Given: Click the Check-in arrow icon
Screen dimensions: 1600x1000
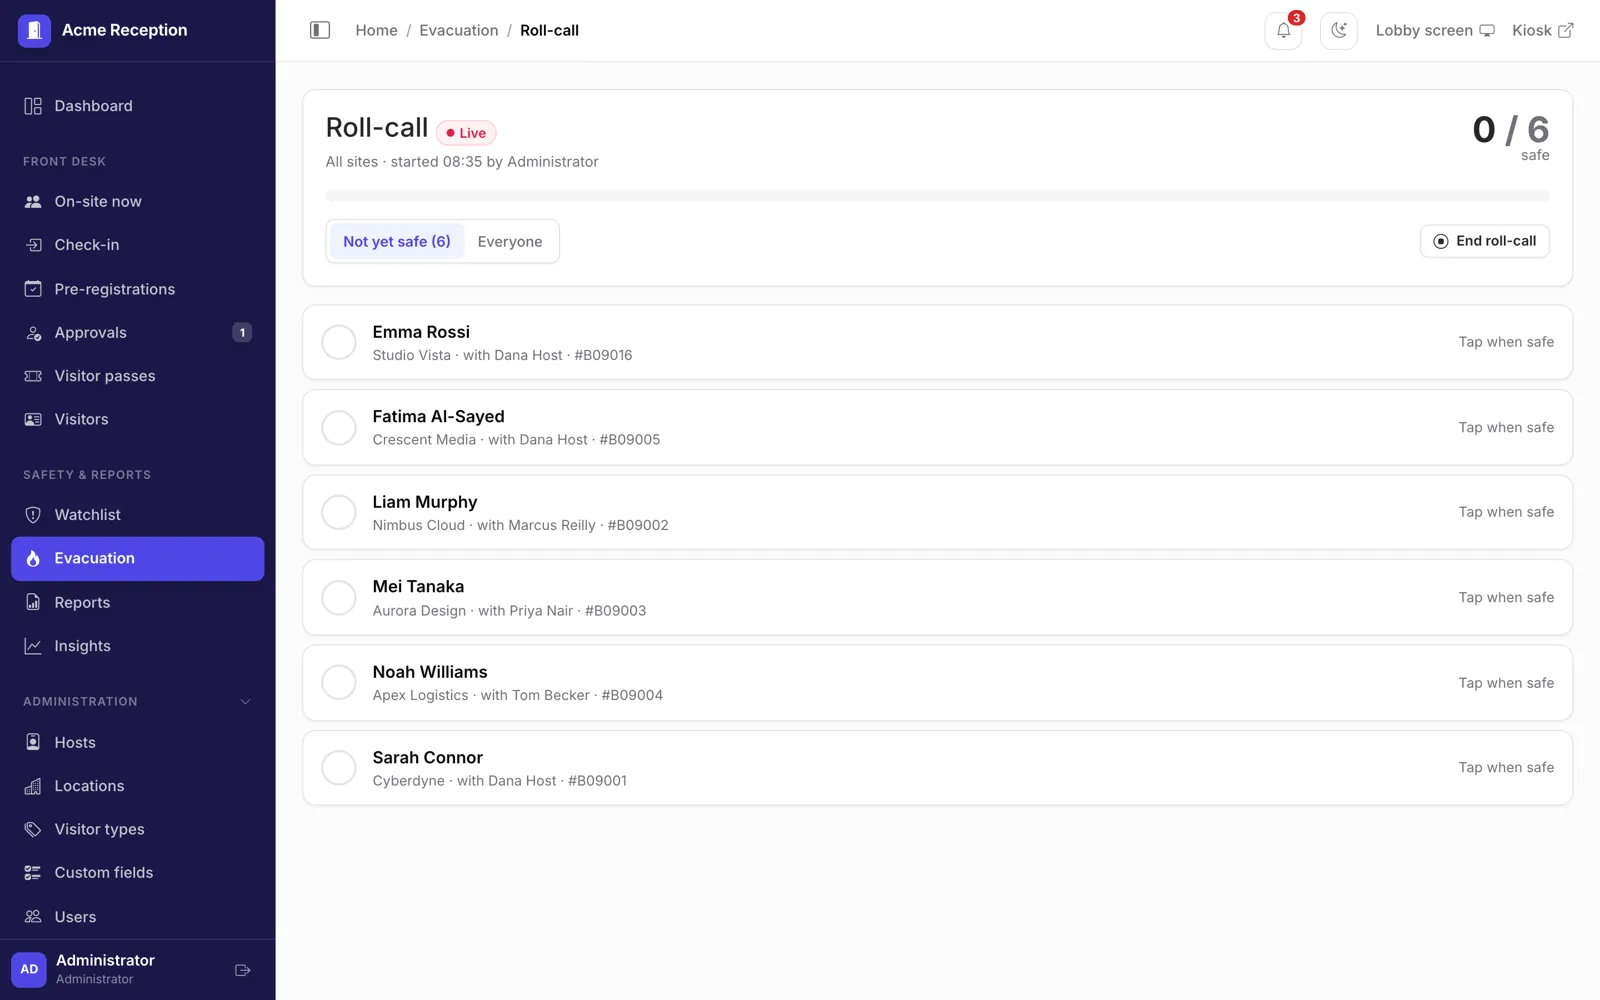Looking at the screenshot, I should [x=33, y=245].
